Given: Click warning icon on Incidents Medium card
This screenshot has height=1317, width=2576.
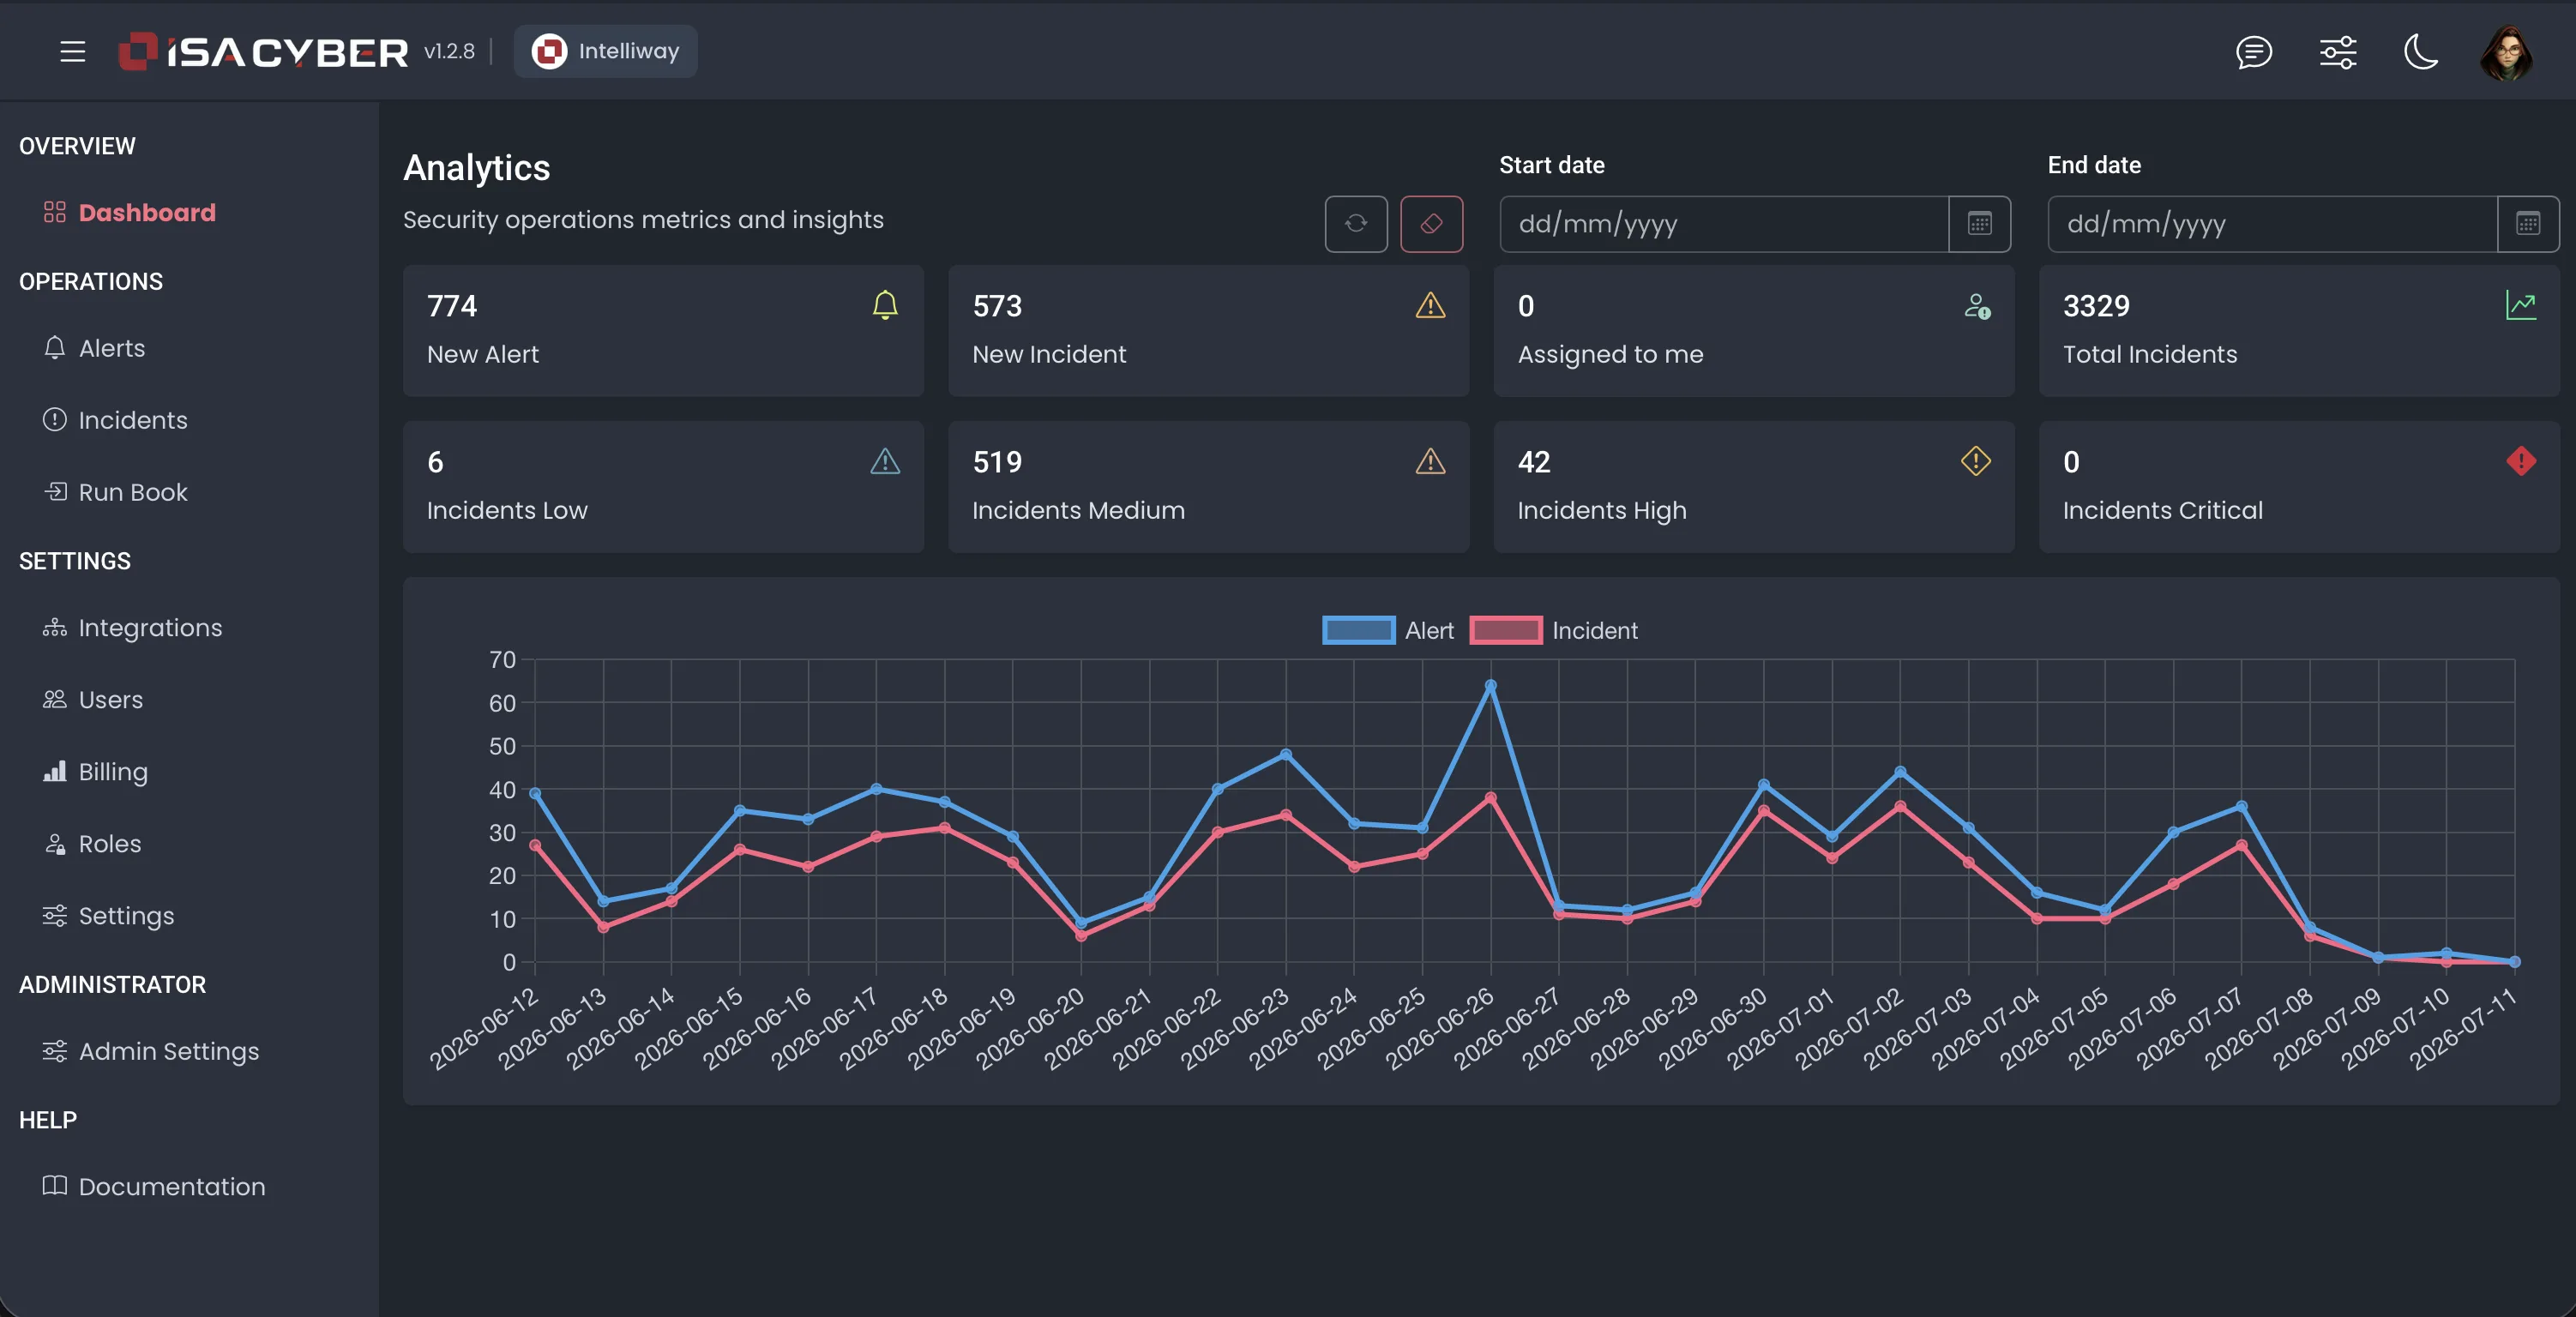Looking at the screenshot, I should (1430, 461).
